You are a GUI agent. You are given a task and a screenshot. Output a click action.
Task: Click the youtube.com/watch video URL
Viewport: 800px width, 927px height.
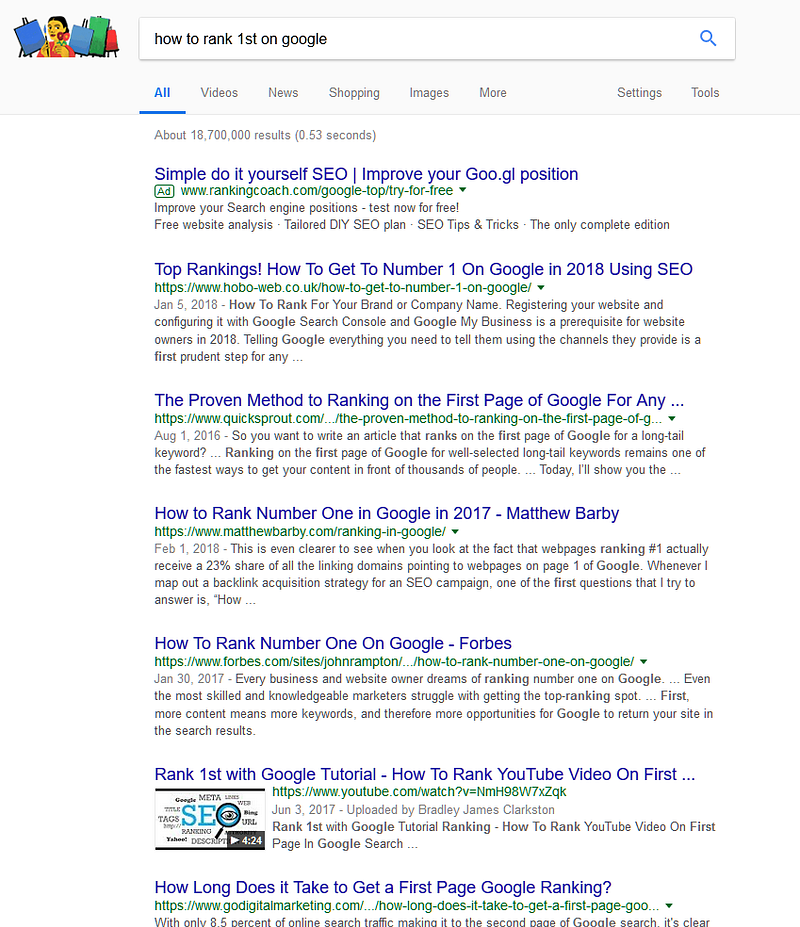[x=419, y=792]
